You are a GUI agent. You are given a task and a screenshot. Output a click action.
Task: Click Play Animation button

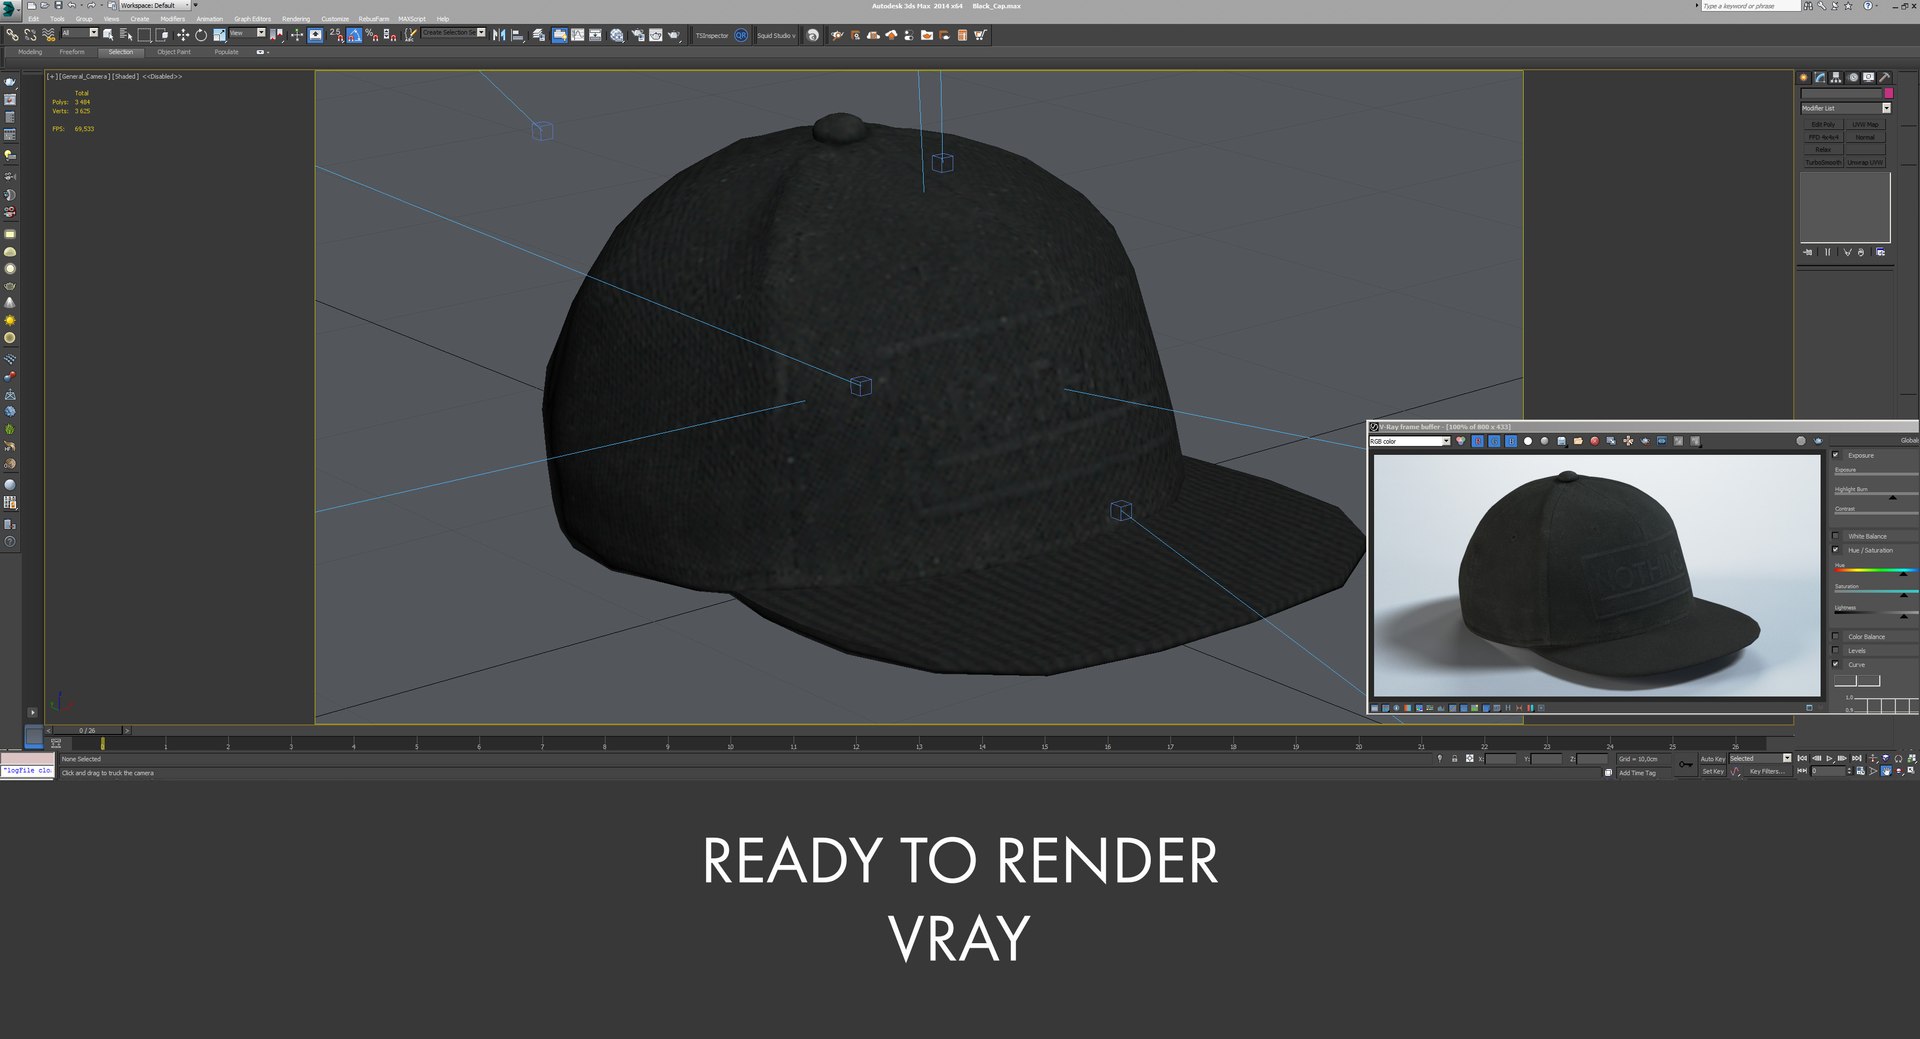coord(1829,759)
